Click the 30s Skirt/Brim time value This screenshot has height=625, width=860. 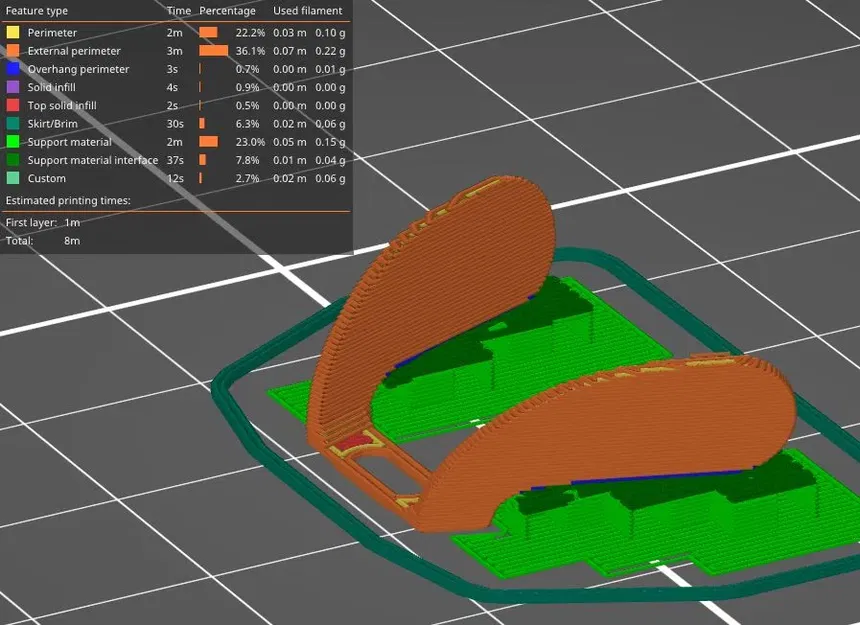pos(175,124)
